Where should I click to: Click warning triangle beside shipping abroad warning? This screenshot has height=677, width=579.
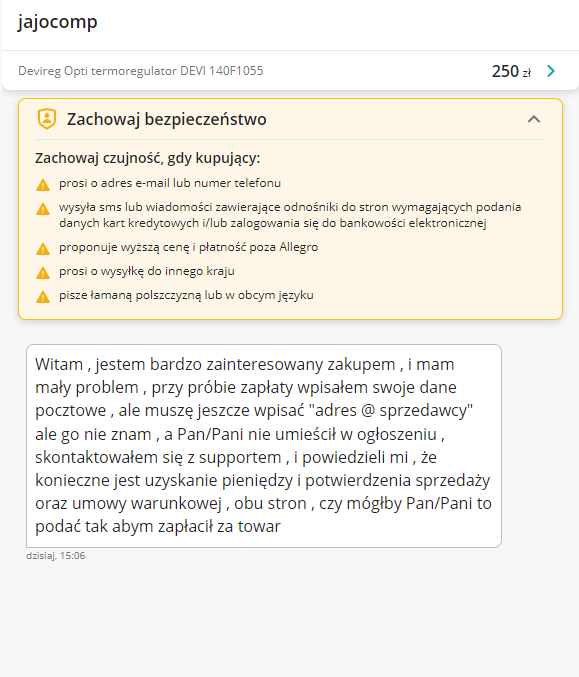(43, 273)
